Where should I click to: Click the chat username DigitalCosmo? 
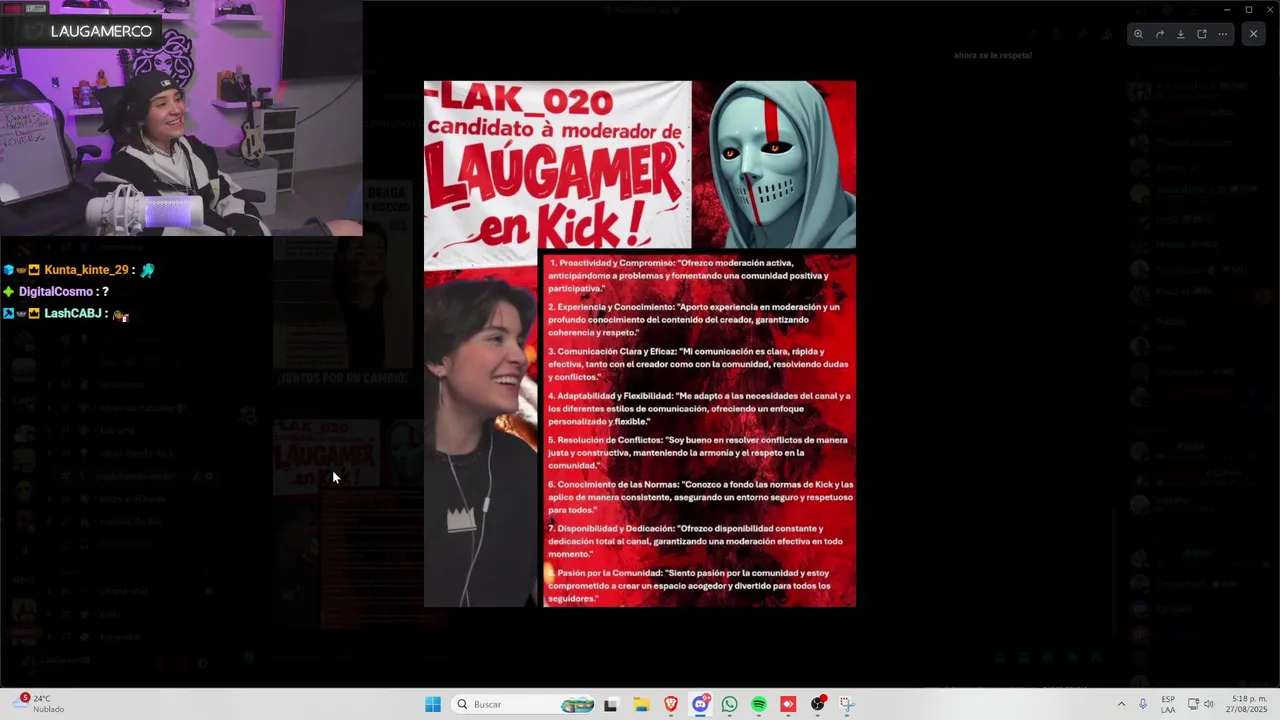[x=55, y=292]
